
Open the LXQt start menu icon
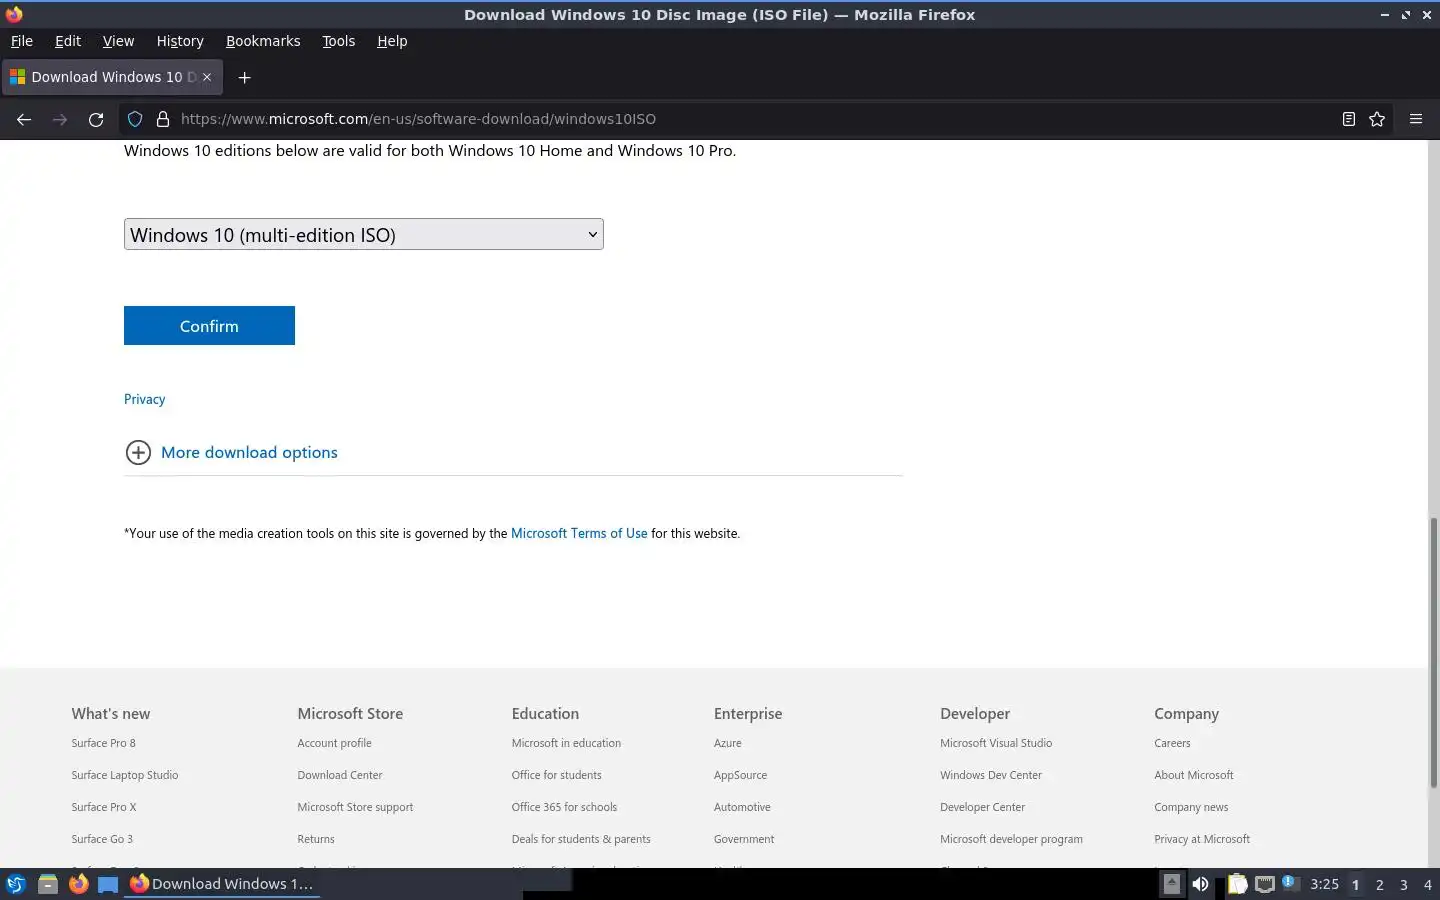pyautogui.click(x=15, y=884)
